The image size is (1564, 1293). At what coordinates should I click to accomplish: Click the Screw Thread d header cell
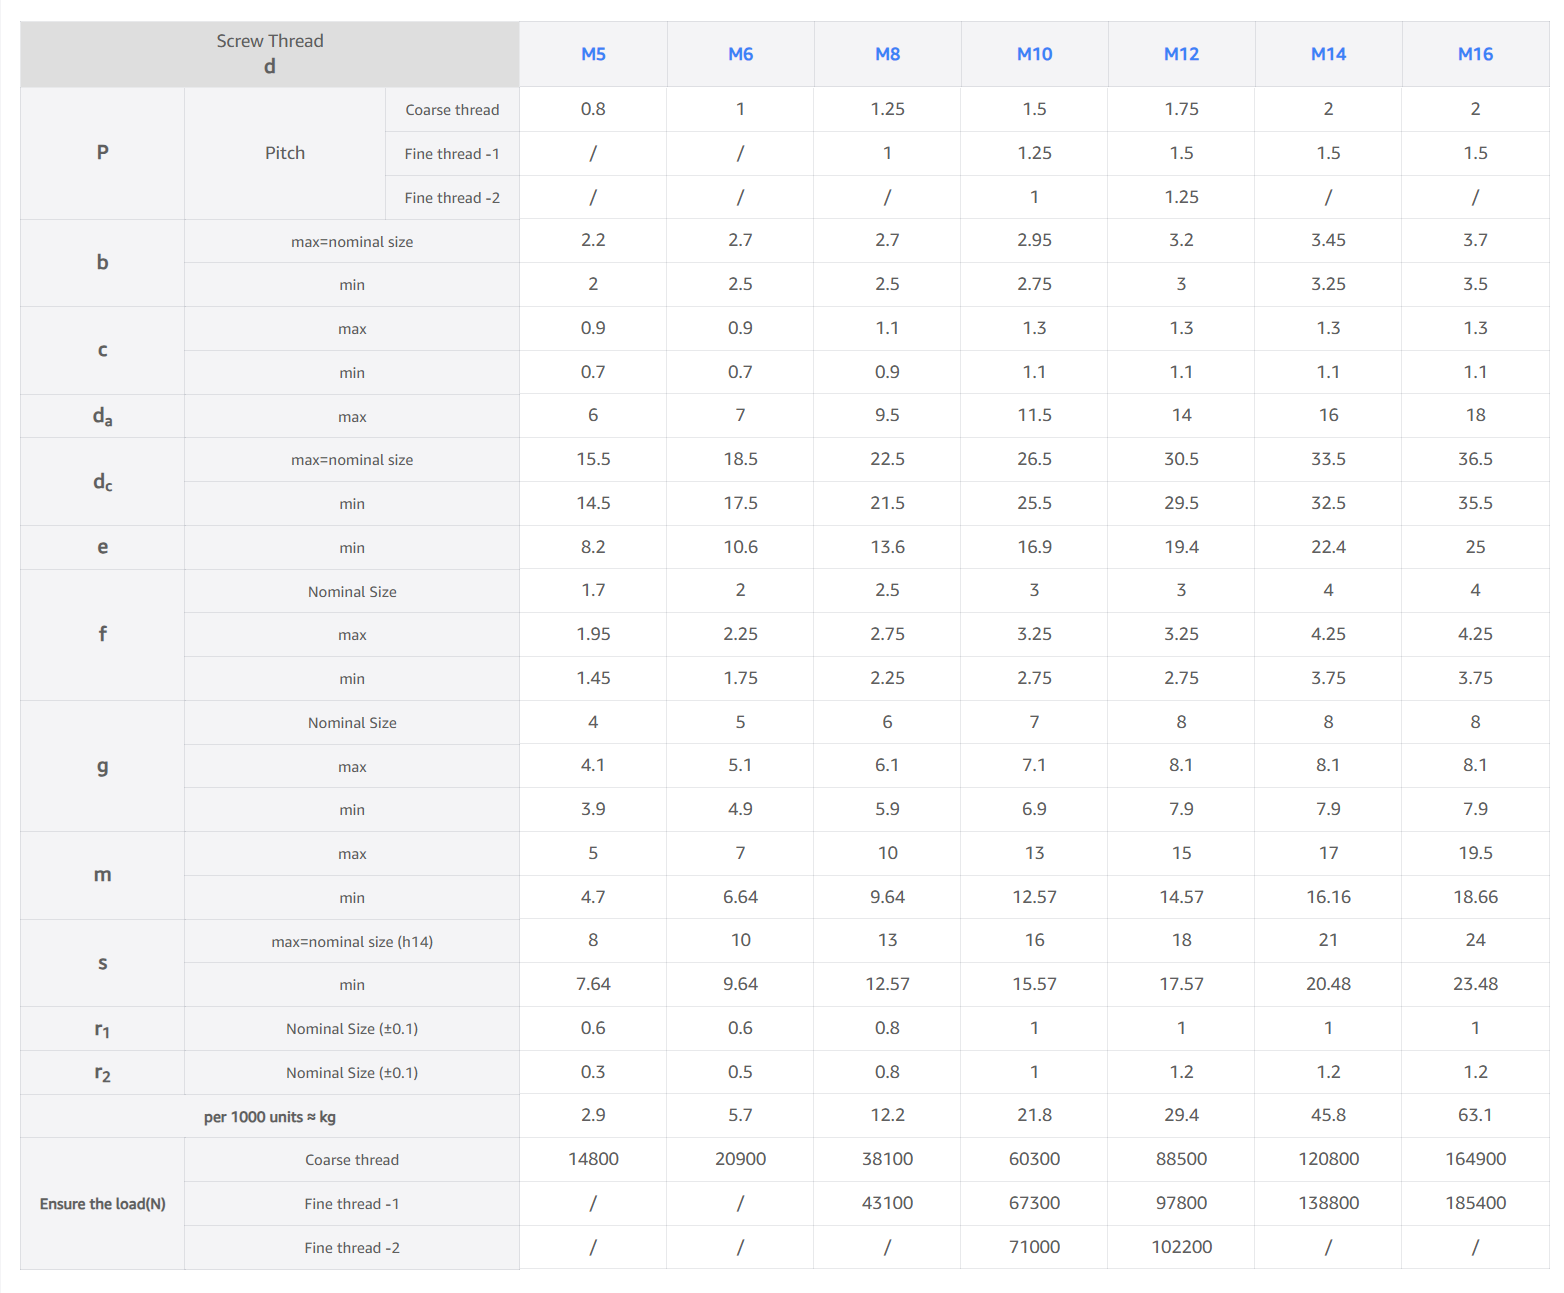pos(270,54)
